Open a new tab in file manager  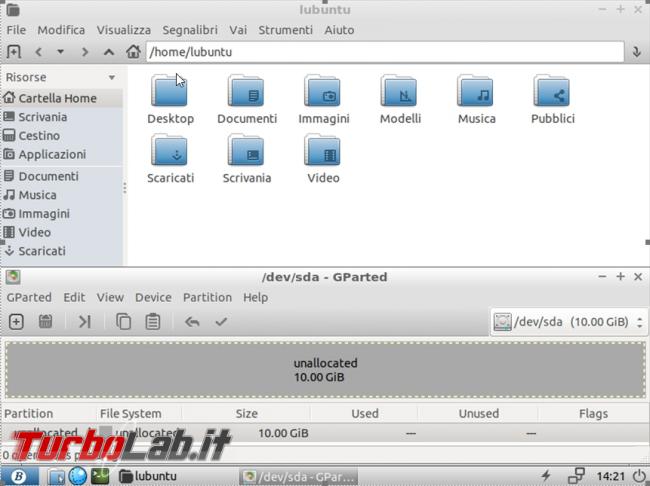click(x=14, y=52)
